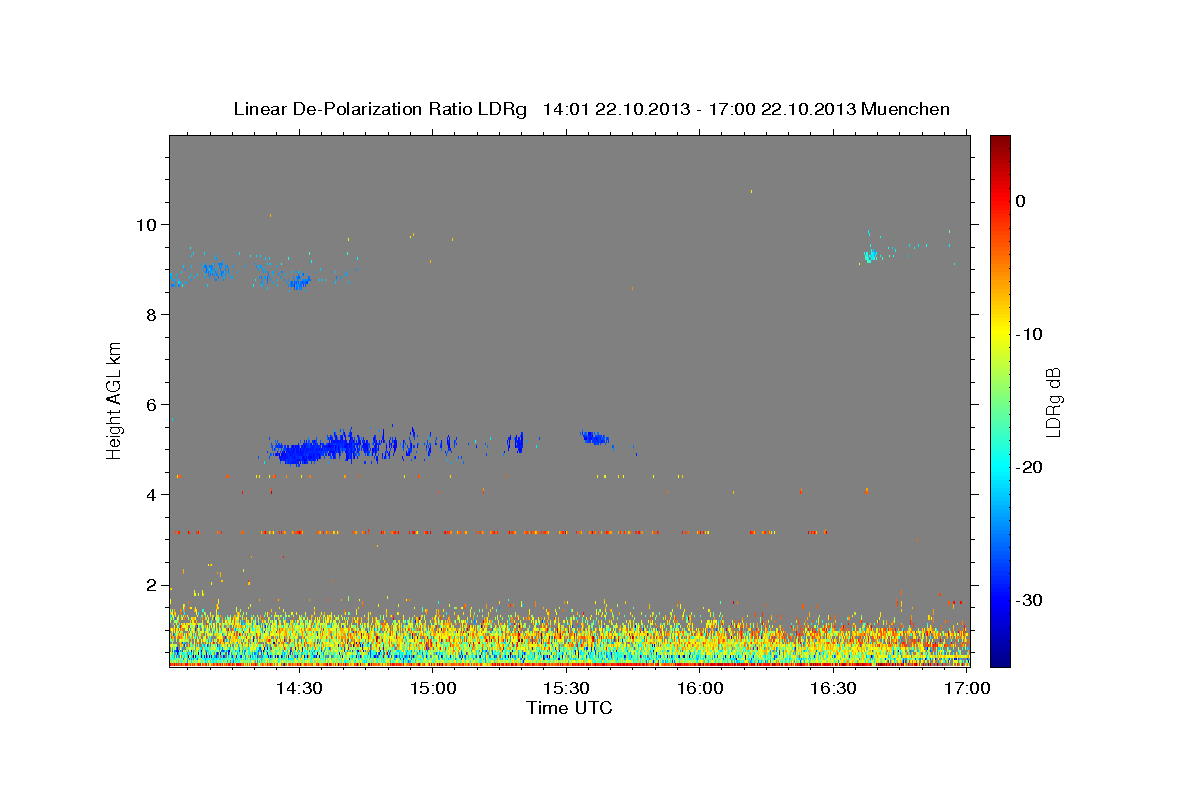Click the 'Time UTC' axis label
The height and width of the screenshot is (800, 1200).
(x=569, y=708)
